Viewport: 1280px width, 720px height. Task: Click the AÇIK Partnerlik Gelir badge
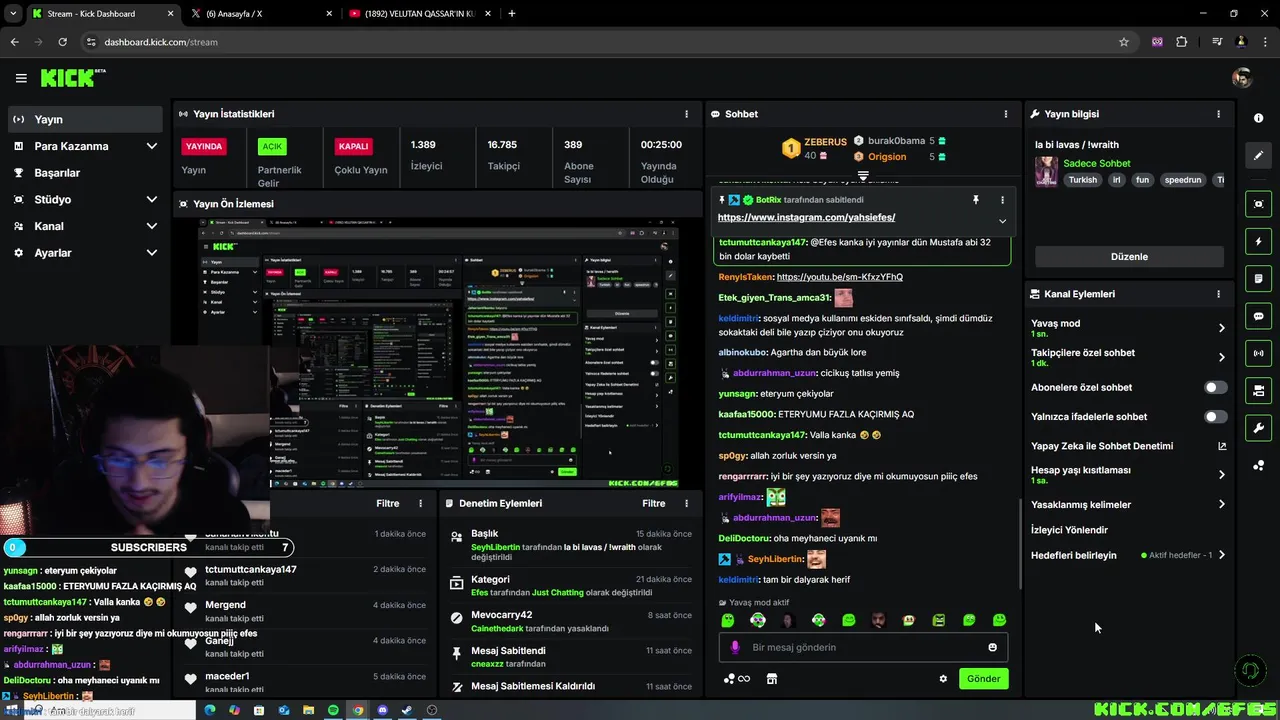point(272,146)
